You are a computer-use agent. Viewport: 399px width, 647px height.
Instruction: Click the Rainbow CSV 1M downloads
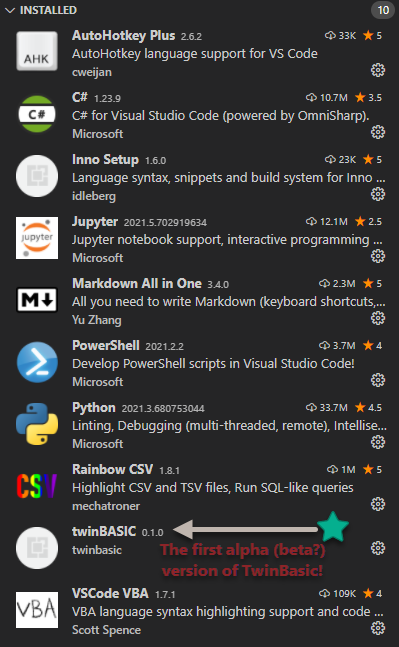341,469
